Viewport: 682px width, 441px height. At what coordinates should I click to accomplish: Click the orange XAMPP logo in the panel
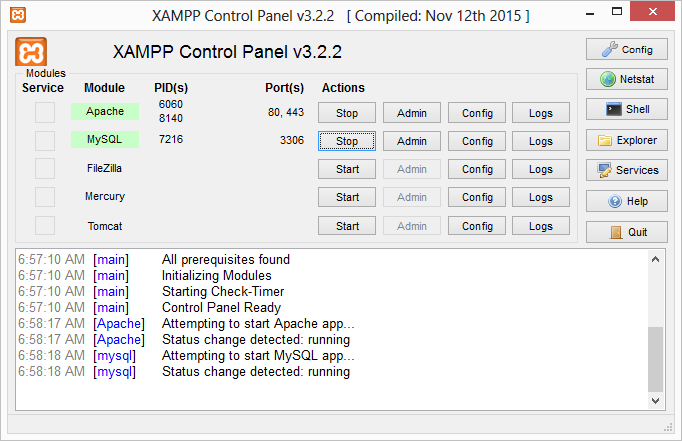(x=31, y=52)
